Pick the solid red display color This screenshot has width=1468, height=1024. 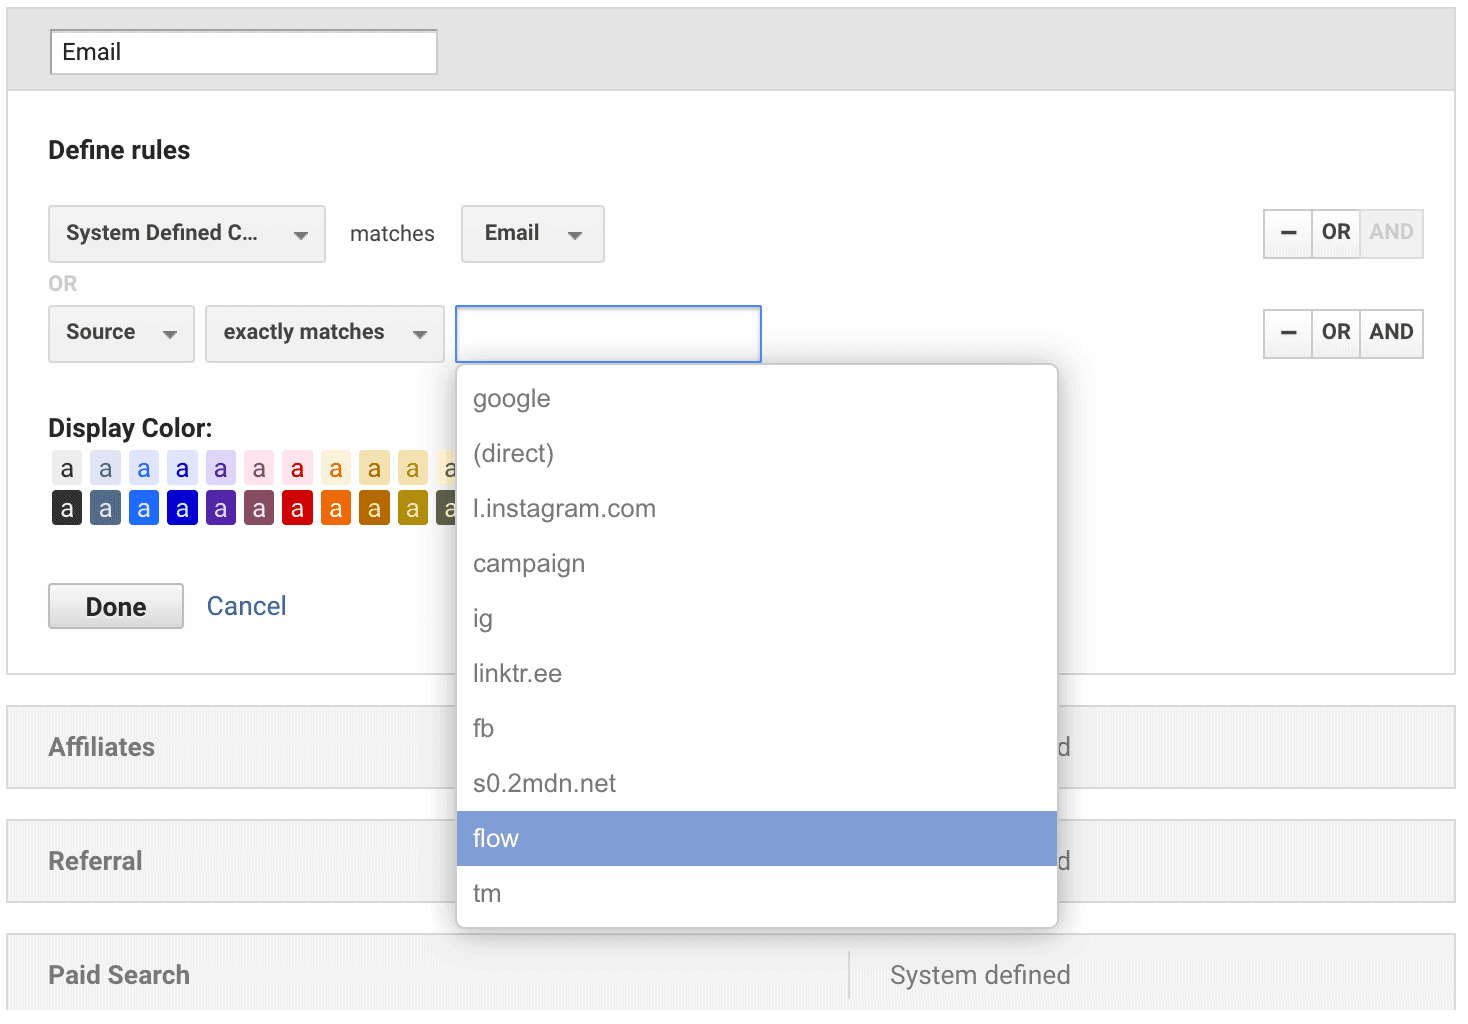pyautogui.click(x=297, y=509)
